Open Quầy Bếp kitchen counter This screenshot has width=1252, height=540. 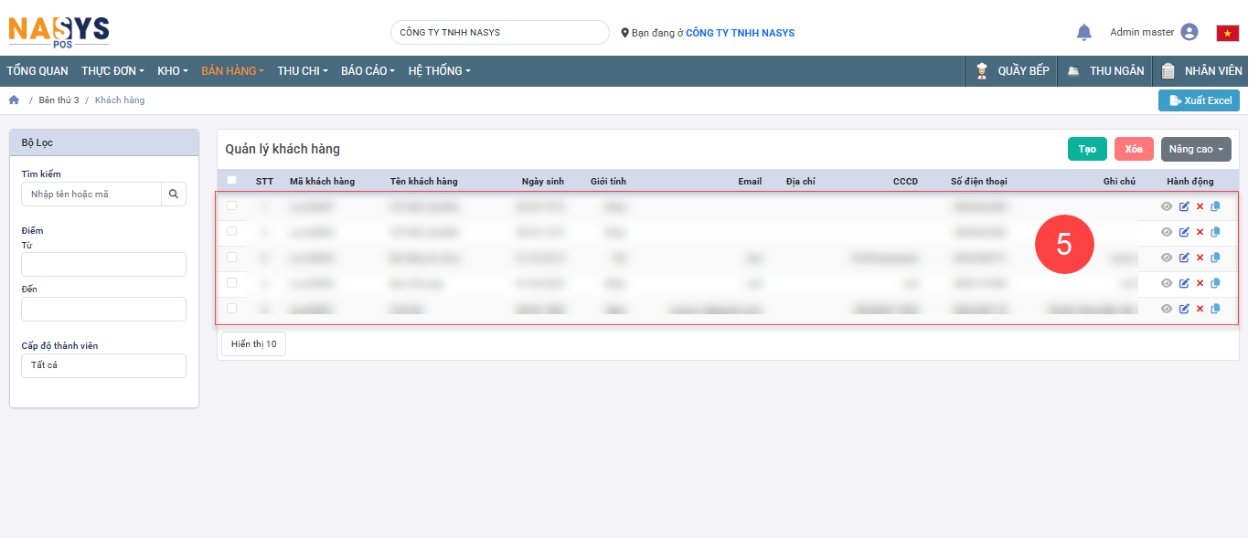pos(1012,71)
